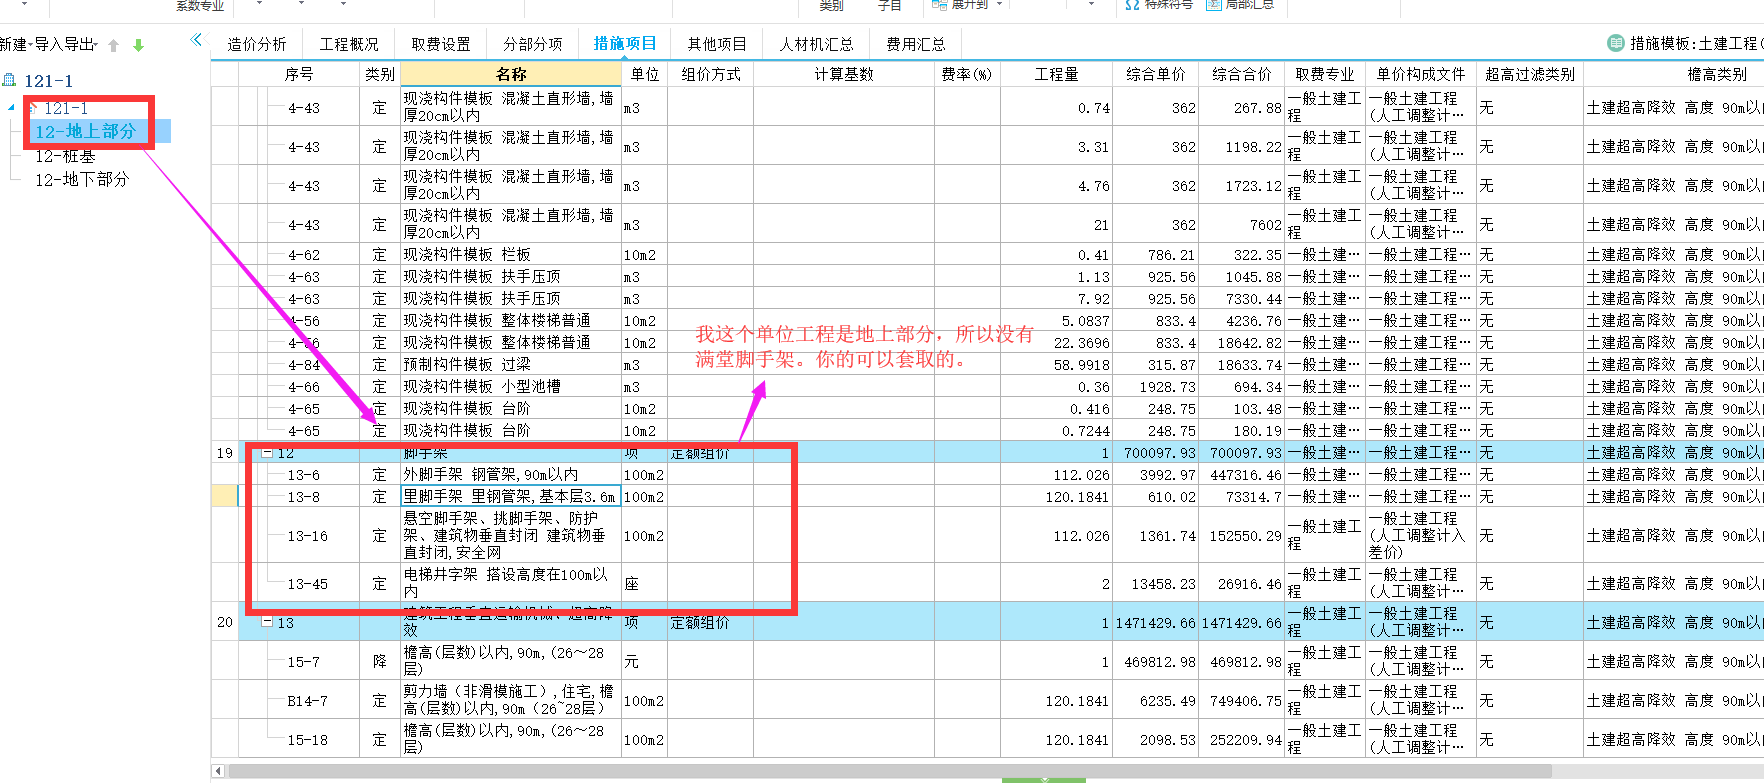This screenshot has height=783, width=1764.
Task: Click quantity value 58.9918 in 过梁 row
Action: click(1057, 365)
